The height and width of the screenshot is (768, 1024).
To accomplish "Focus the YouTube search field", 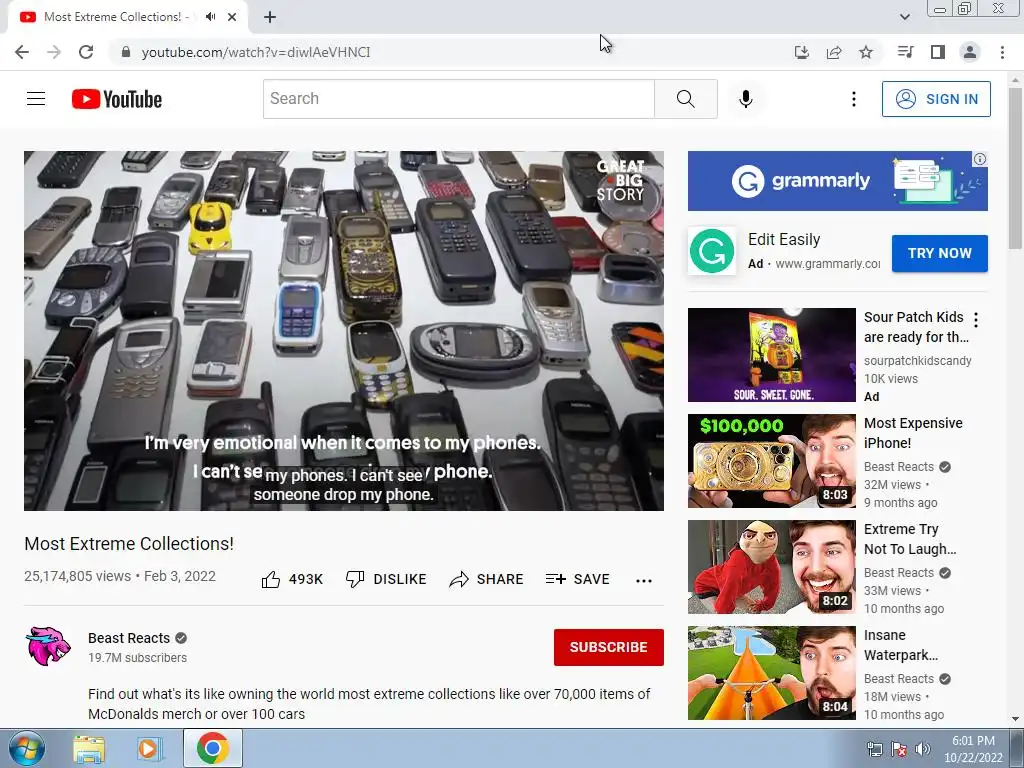I will tap(458, 99).
